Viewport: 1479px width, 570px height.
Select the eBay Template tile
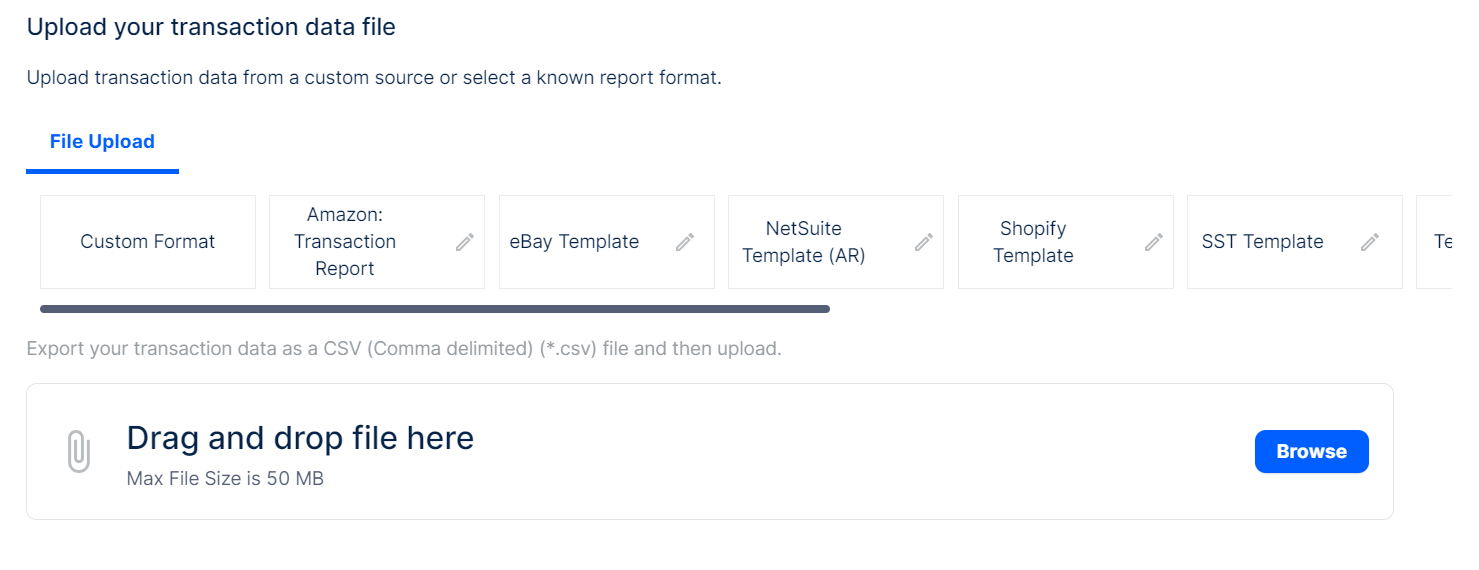point(574,242)
